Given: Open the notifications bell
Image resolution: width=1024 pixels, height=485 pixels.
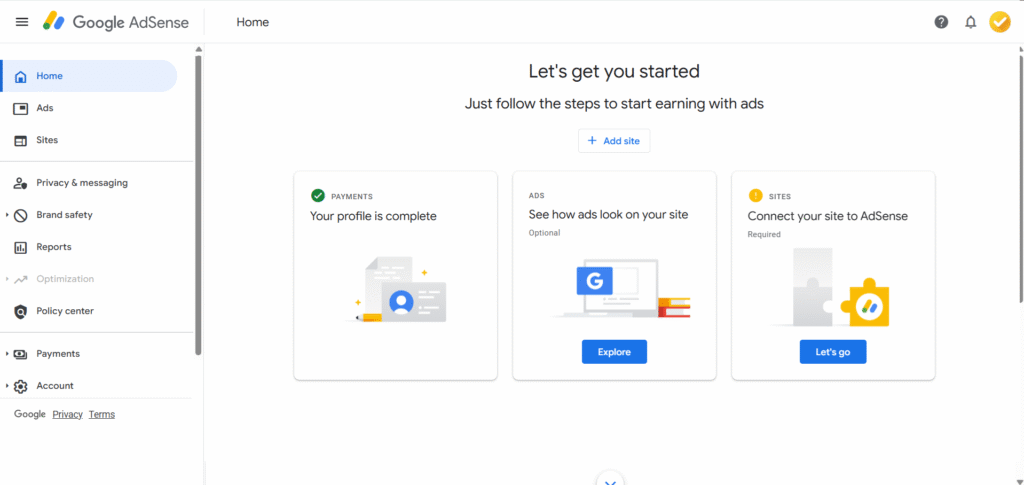Looking at the screenshot, I should pos(970,22).
